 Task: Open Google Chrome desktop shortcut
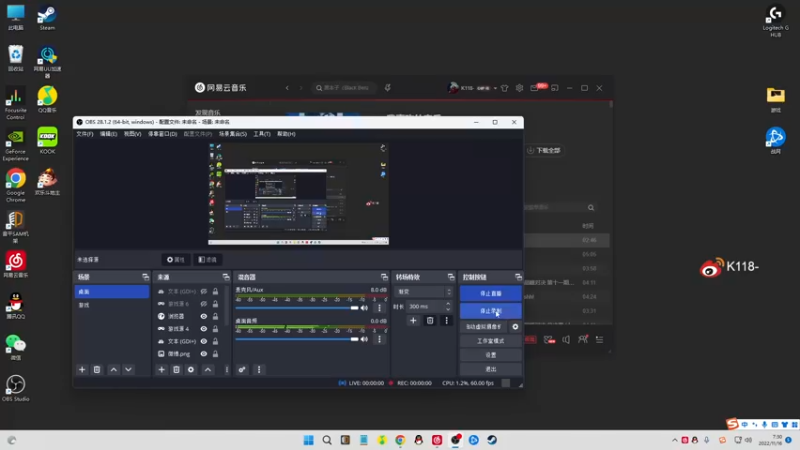15,185
